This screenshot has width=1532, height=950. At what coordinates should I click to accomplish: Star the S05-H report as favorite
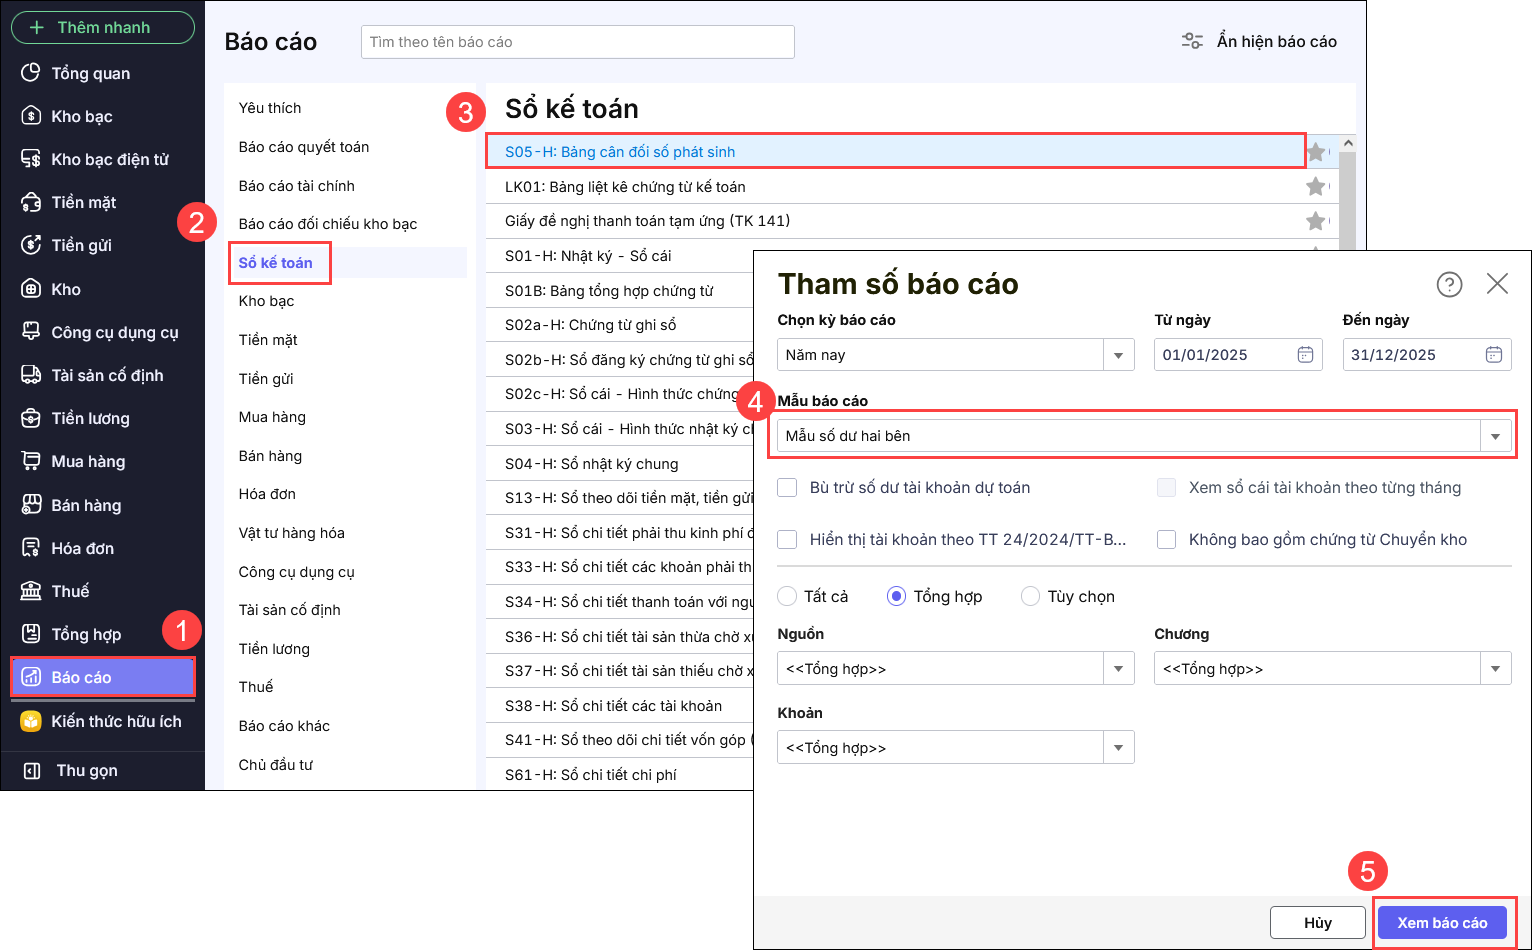(1316, 152)
